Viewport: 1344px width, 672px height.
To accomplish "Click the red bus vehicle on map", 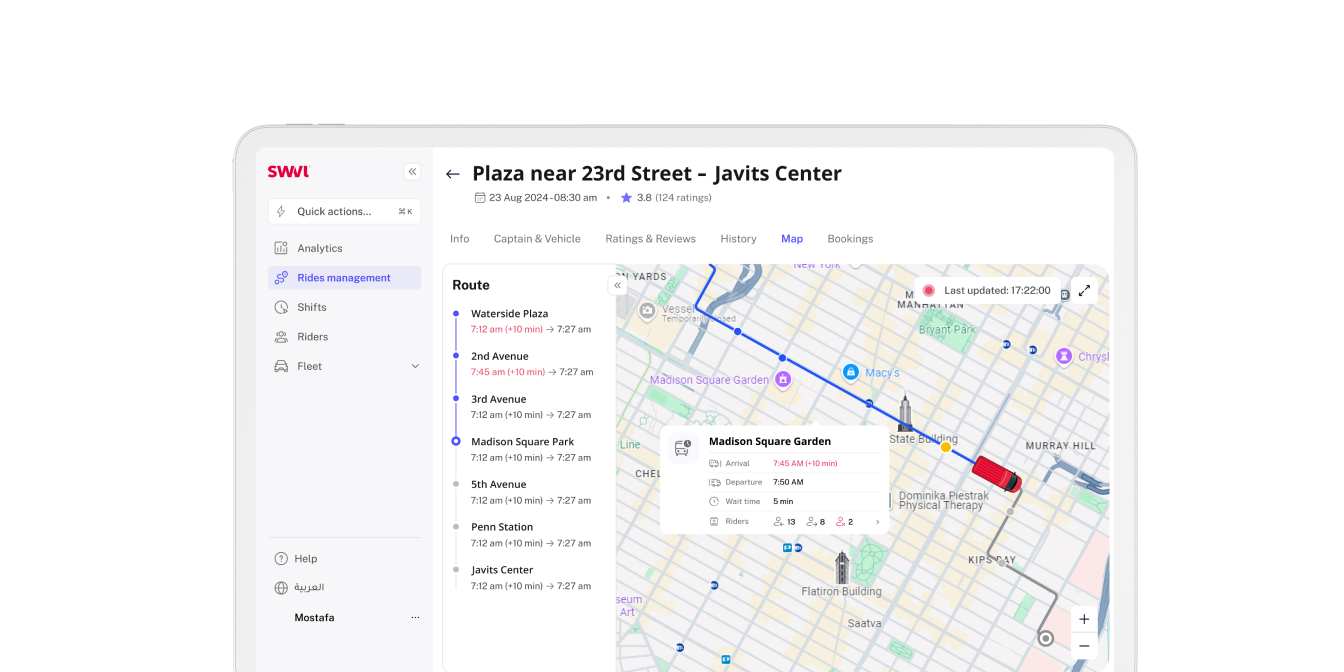I will [x=997, y=474].
